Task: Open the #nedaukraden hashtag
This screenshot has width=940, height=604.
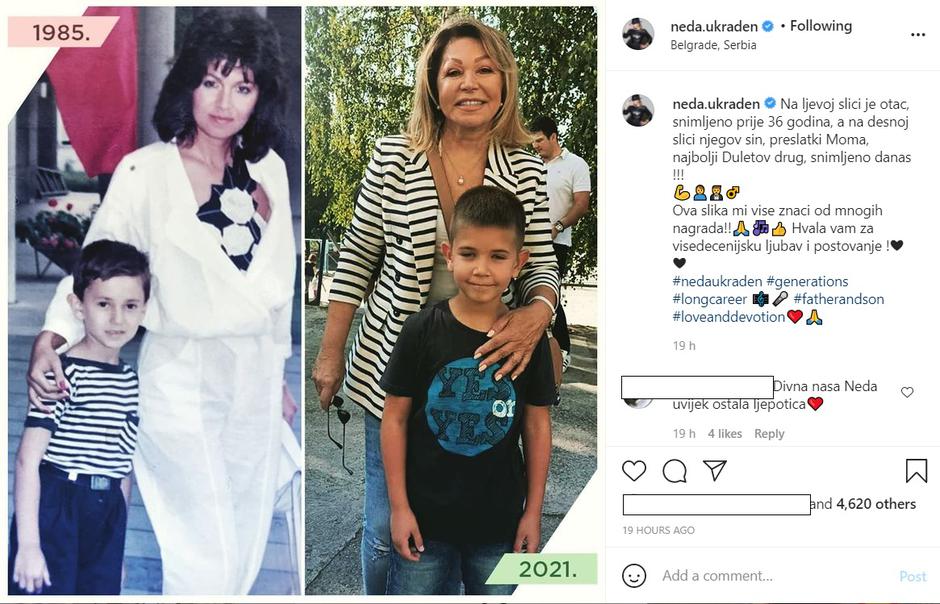Action: point(717,281)
